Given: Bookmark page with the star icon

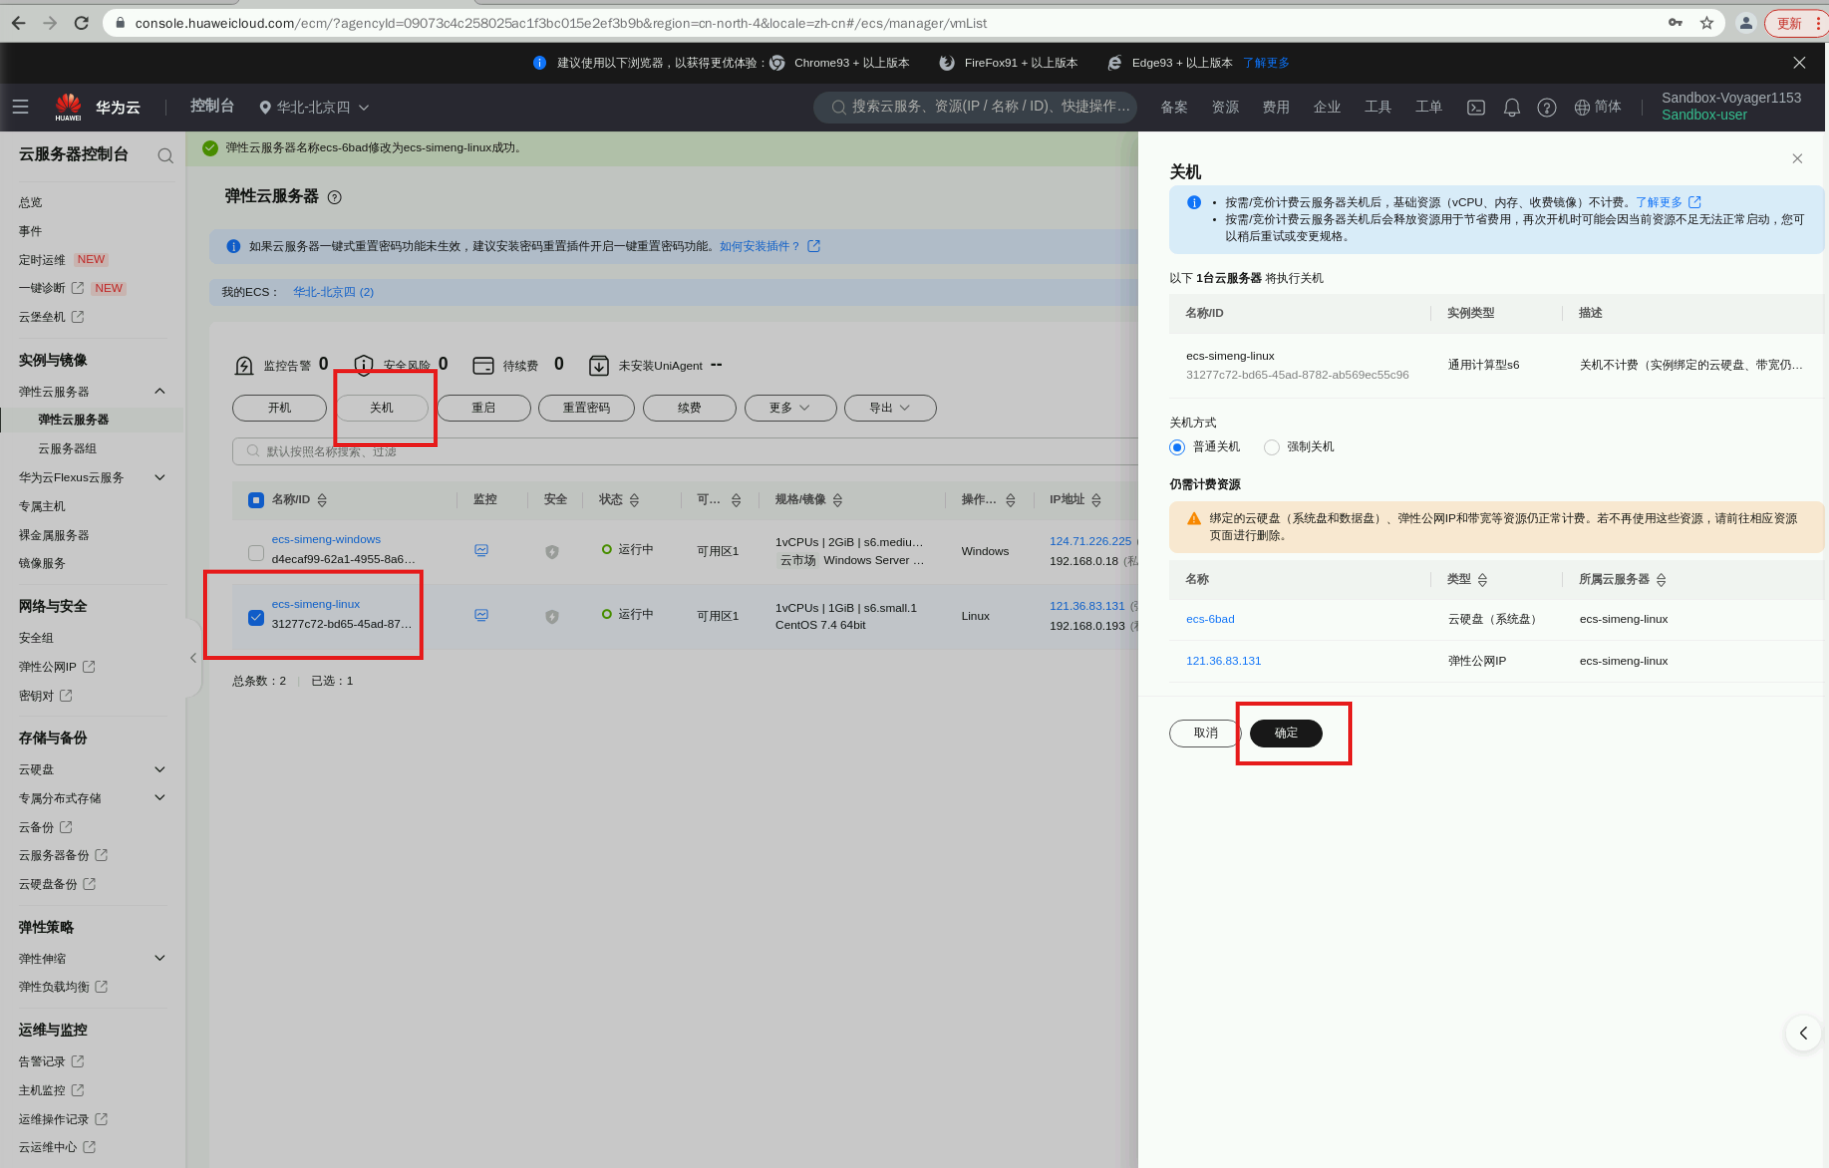Looking at the screenshot, I should pos(1706,22).
